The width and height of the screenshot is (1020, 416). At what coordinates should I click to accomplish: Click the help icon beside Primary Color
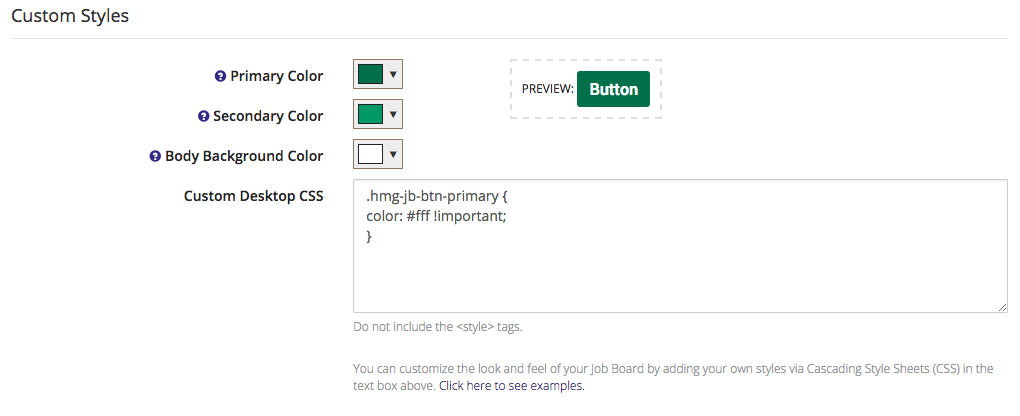[220, 76]
